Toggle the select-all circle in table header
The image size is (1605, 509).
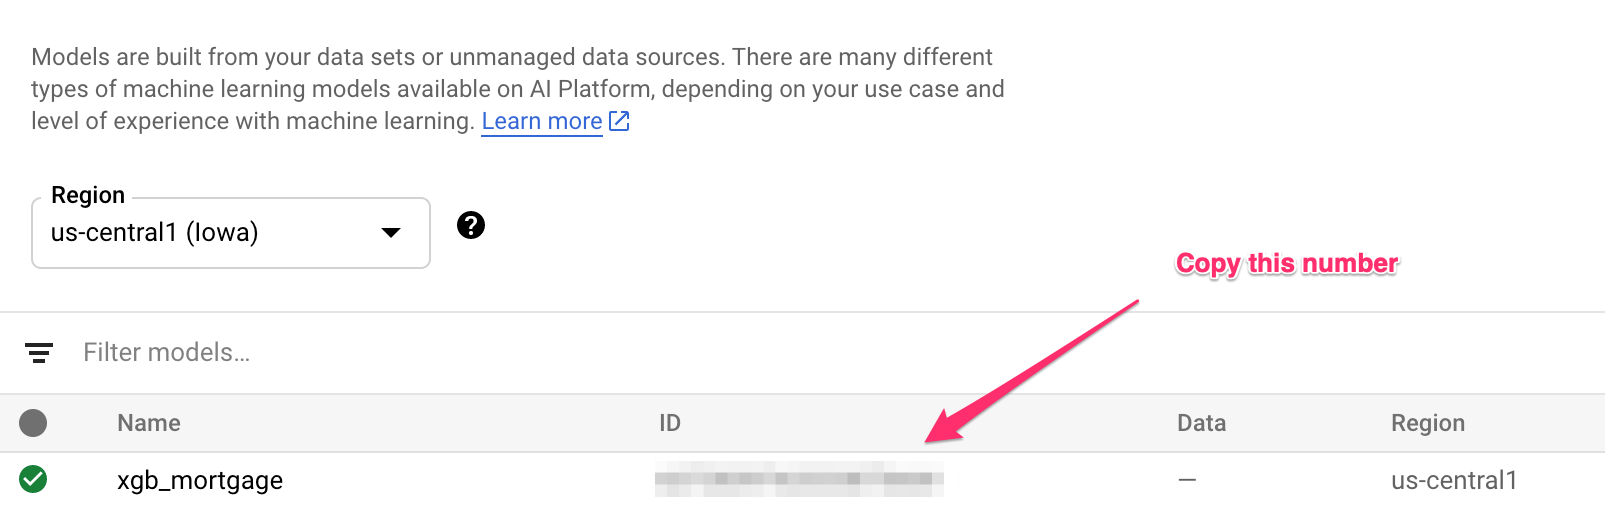click(x=33, y=423)
